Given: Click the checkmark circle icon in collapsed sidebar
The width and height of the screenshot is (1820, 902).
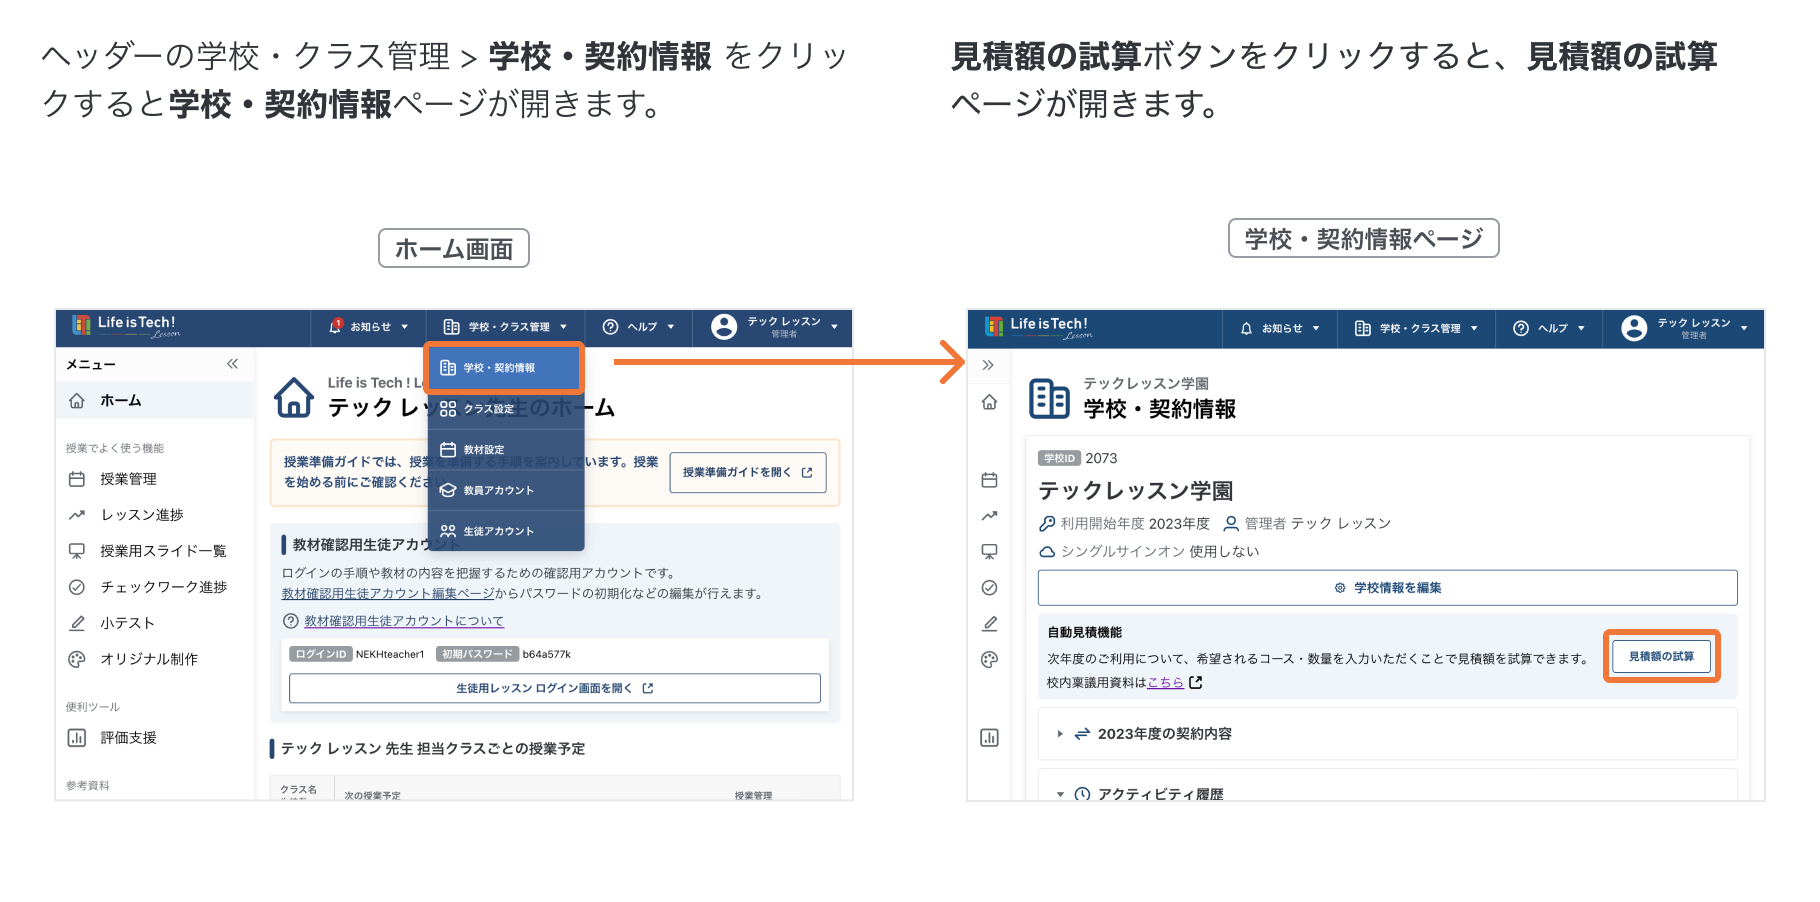Looking at the screenshot, I should click(989, 588).
